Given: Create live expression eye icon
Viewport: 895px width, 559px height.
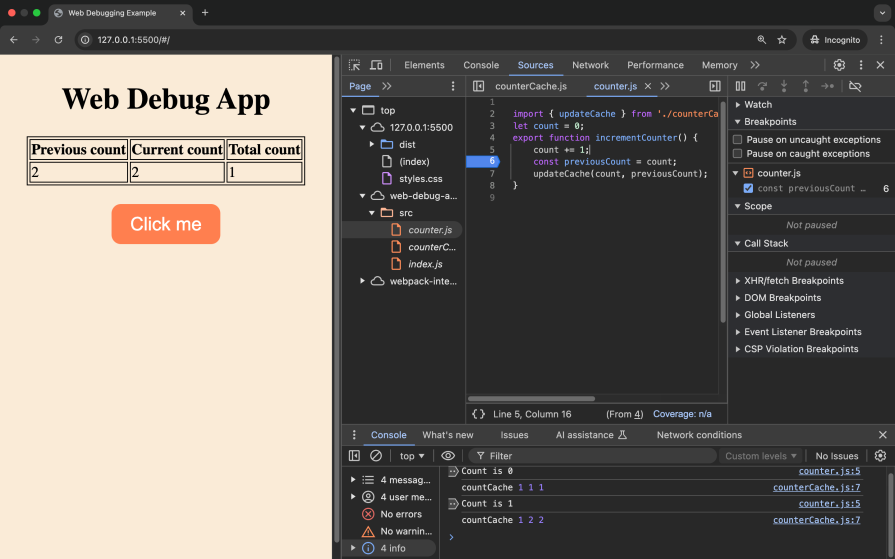Looking at the screenshot, I should point(448,456).
